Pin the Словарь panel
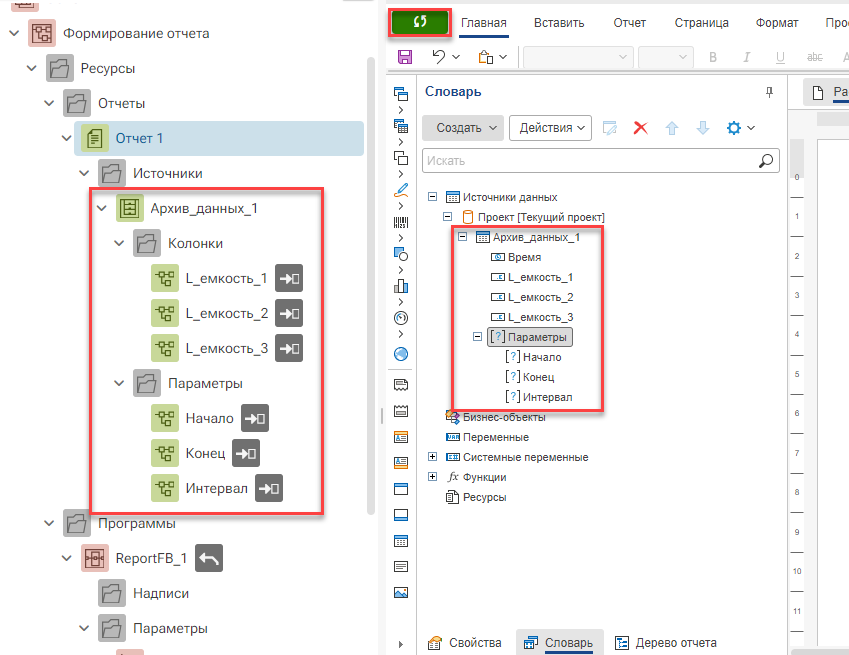 (769, 93)
